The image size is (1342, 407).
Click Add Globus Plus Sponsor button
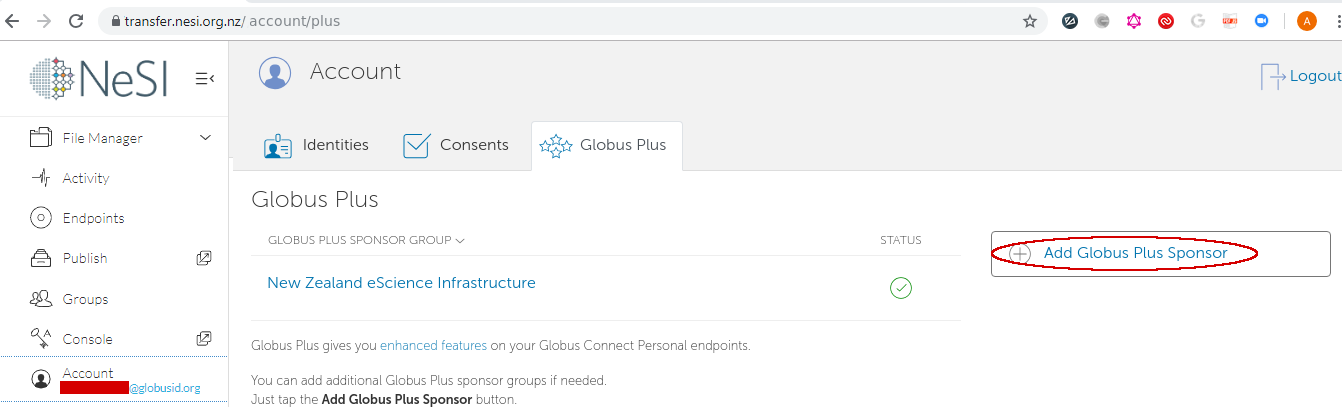(x=1134, y=253)
